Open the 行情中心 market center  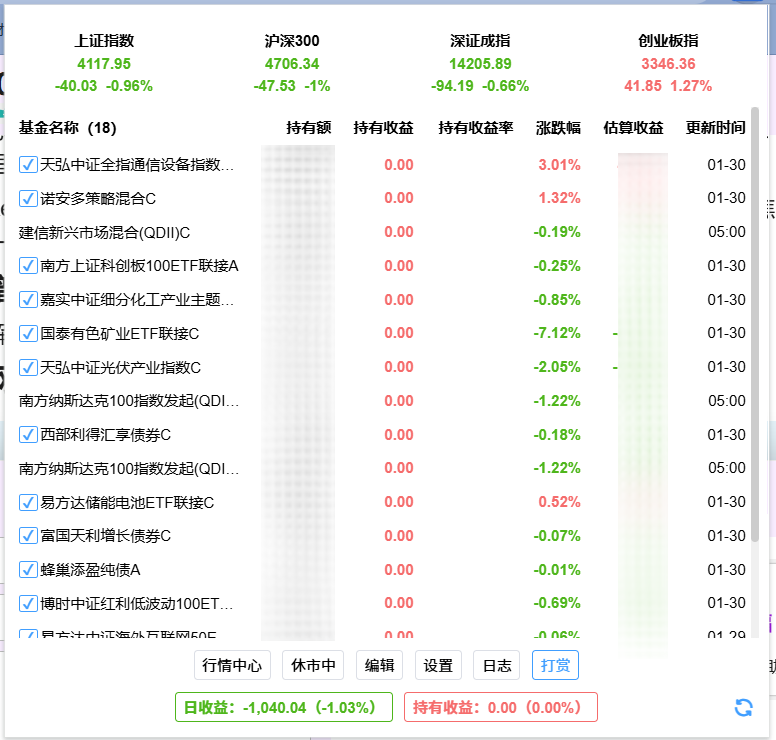232,666
